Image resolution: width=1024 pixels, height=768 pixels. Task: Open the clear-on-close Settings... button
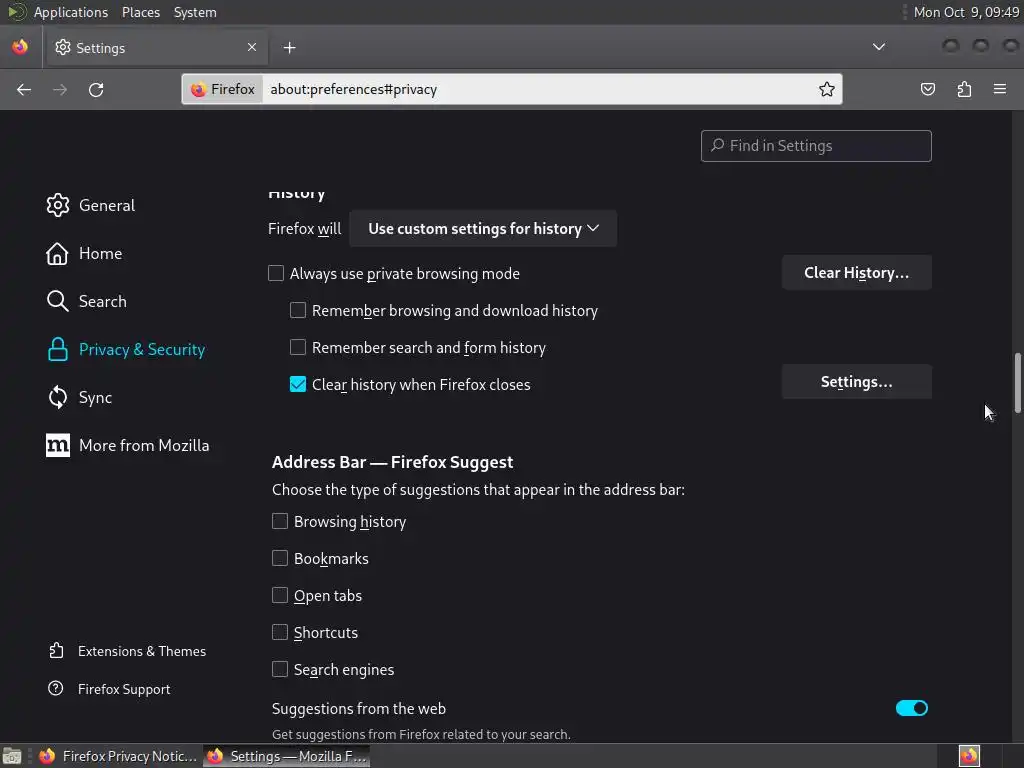[x=856, y=382]
